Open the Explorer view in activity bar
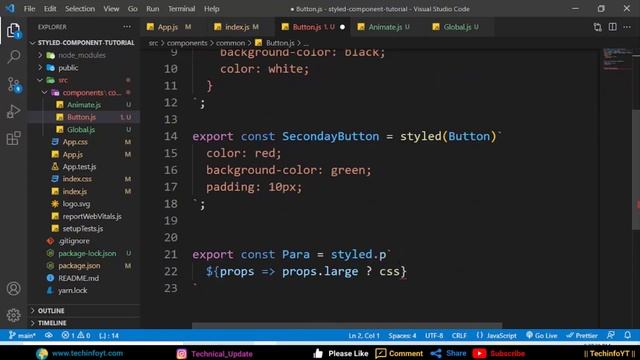 (x=13, y=30)
